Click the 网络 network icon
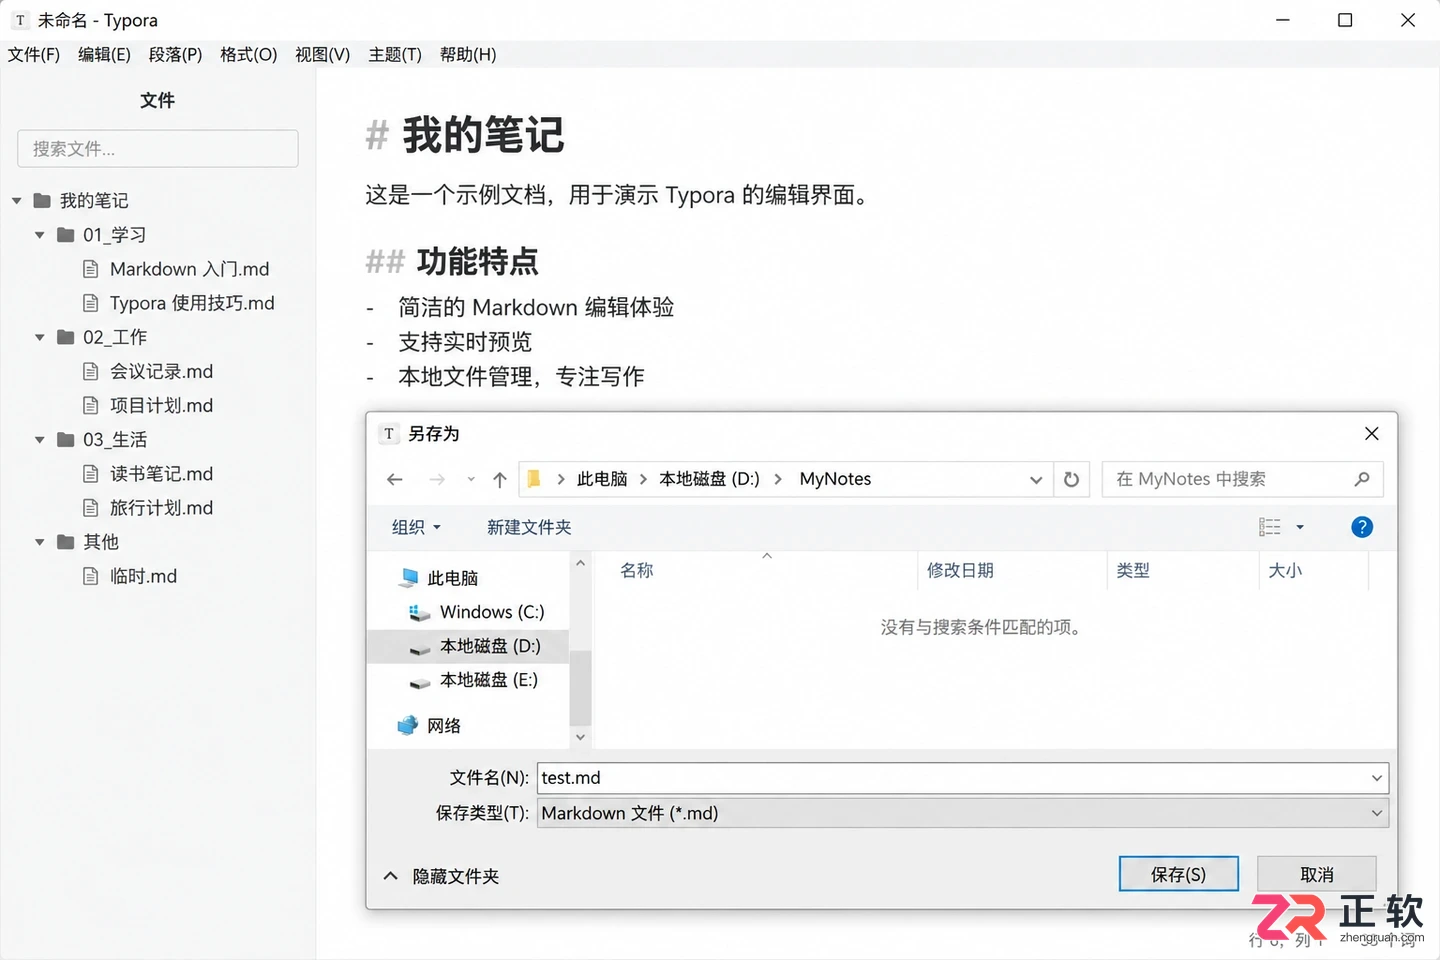Image resolution: width=1440 pixels, height=960 pixels. [x=408, y=726]
